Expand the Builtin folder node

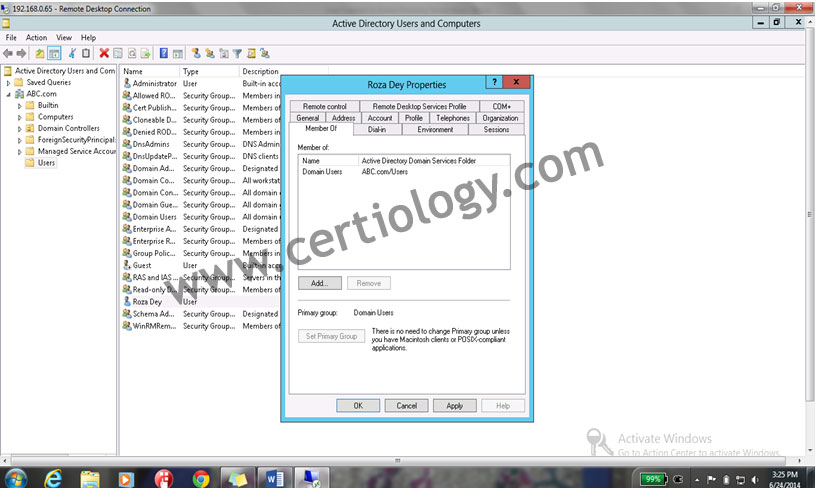pos(20,106)
